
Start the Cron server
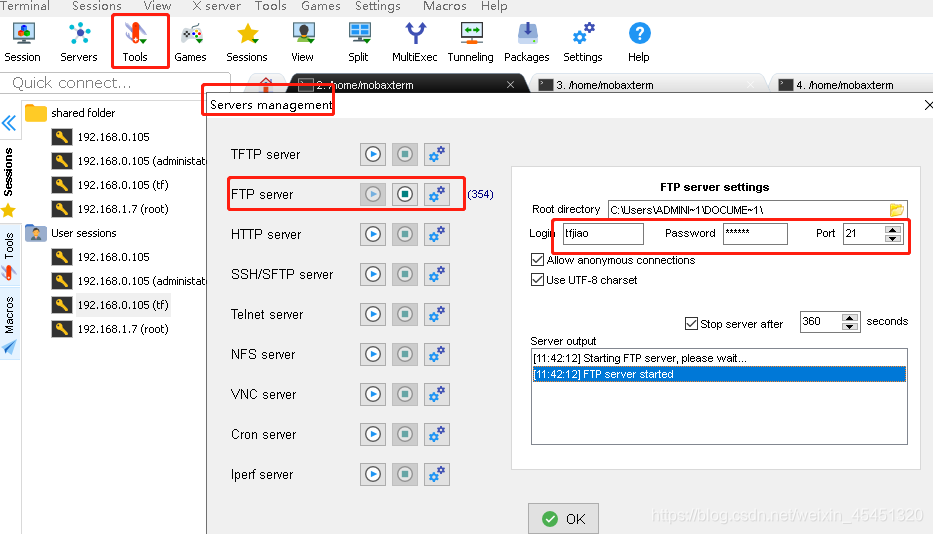(373, 434)
